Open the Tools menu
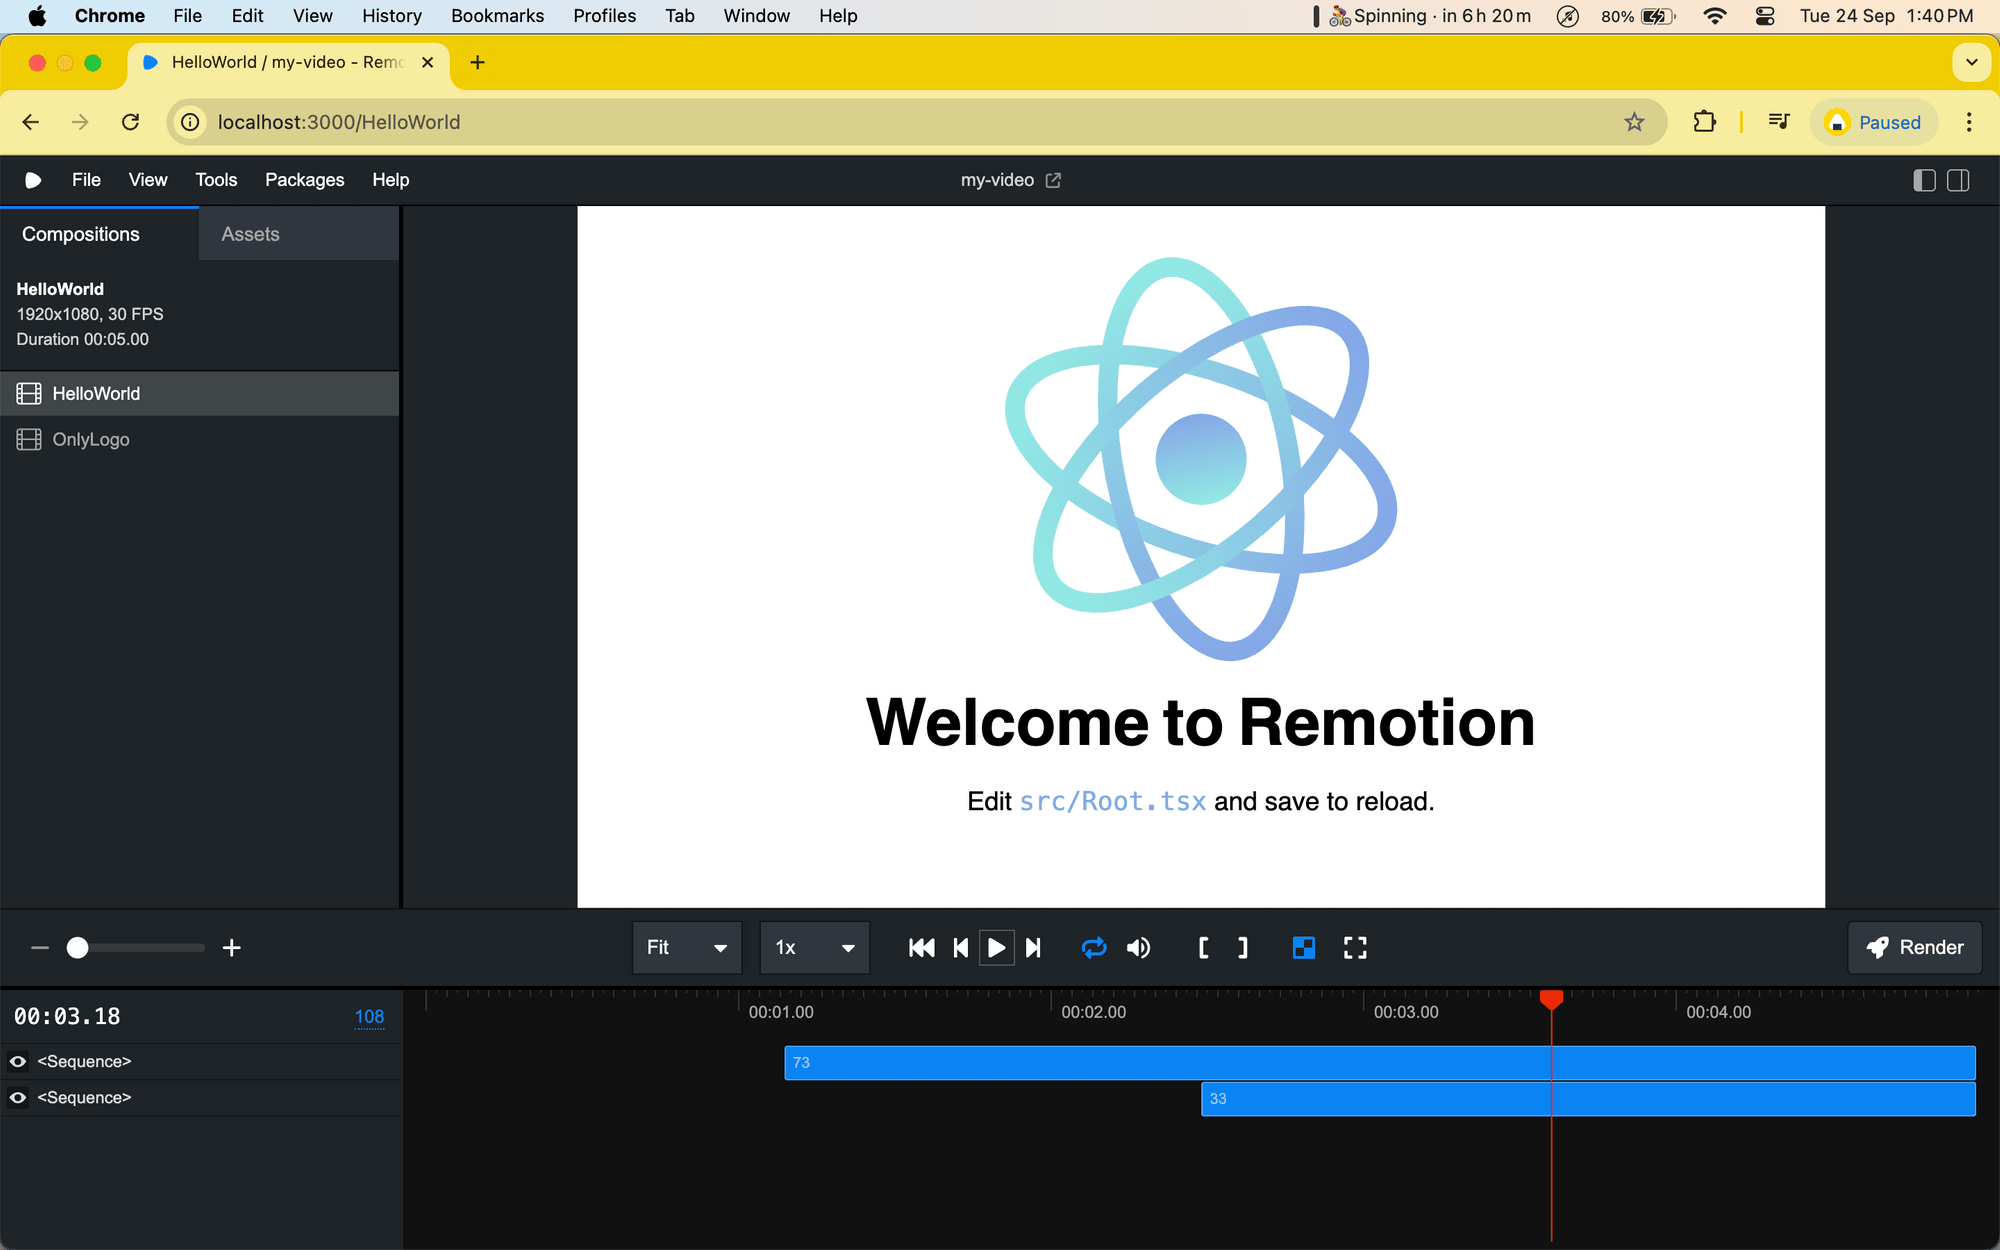The width and height of the screenshot is (2000, 1250). point(216,180)
